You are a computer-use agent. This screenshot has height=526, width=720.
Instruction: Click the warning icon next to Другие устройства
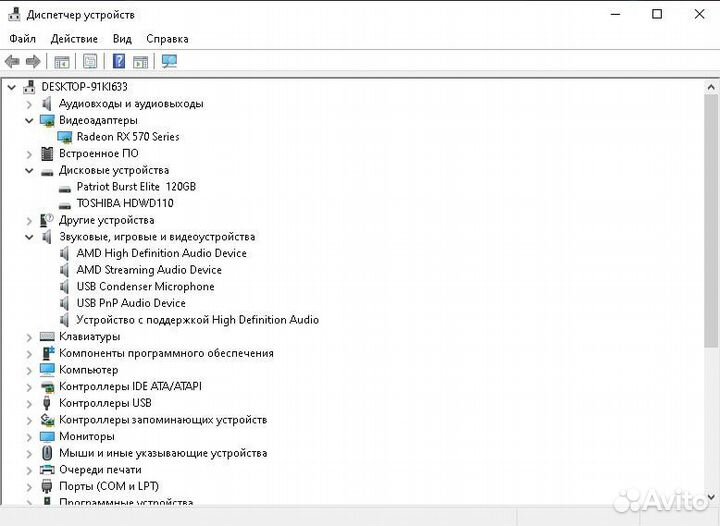[47, 220]
